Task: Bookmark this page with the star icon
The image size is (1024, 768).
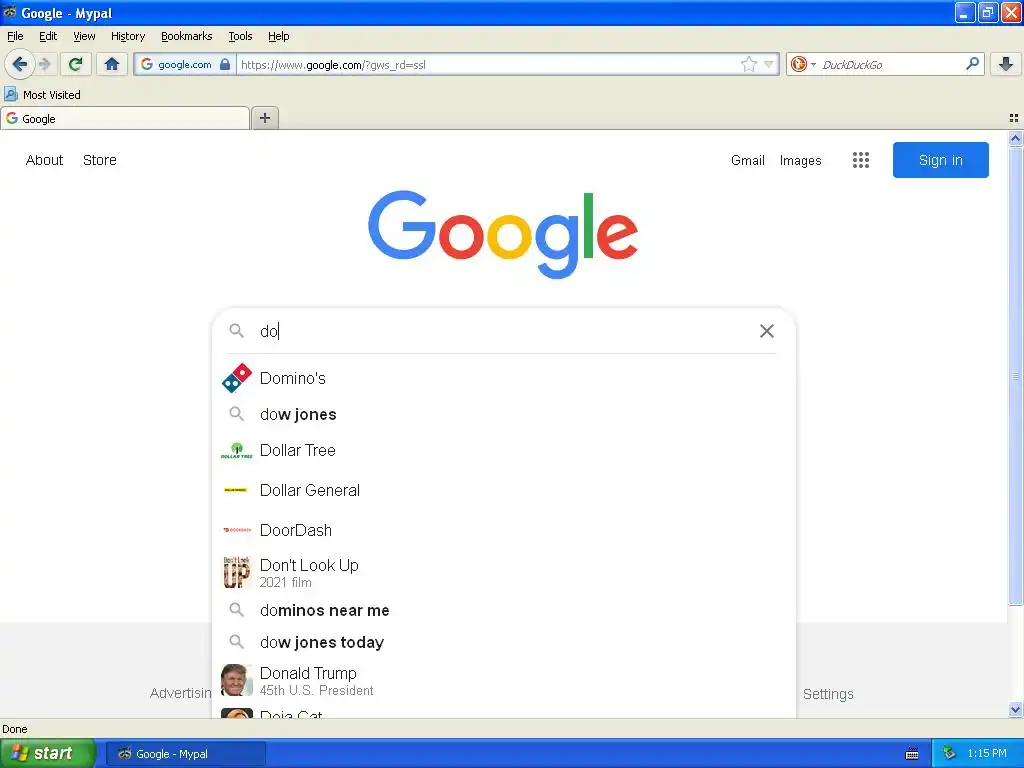Action: 748,64
